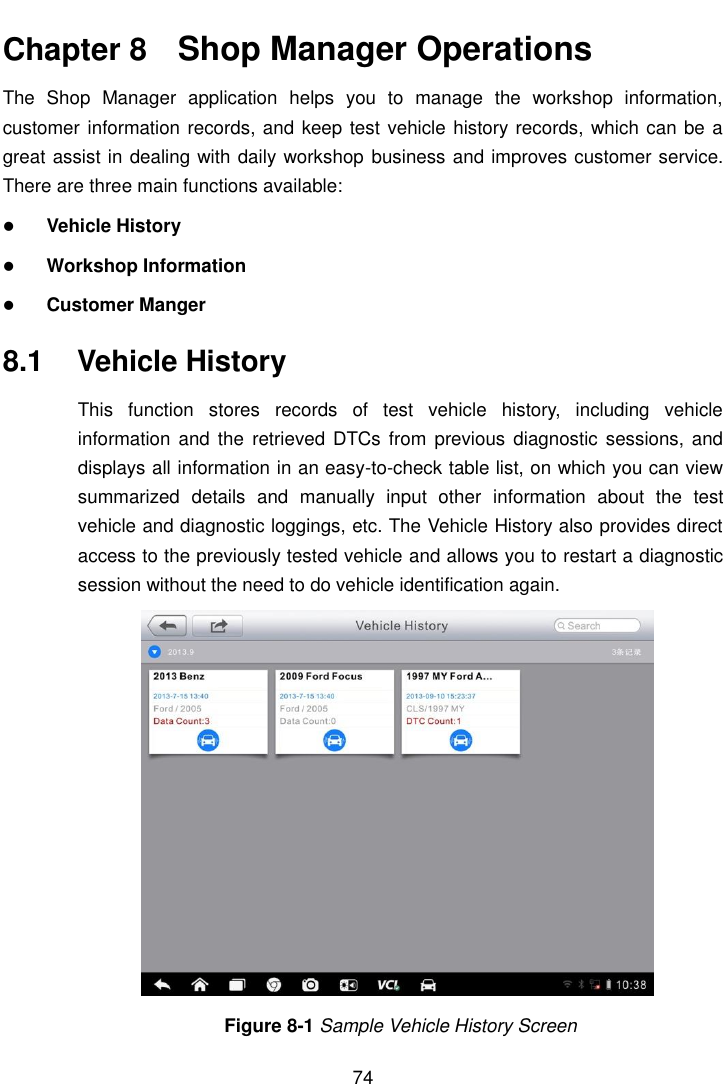The height and width of the screenshot is (1084, 726).
Task: Click the 'Customer Manger' bullet item
Action: click(126, 305)
